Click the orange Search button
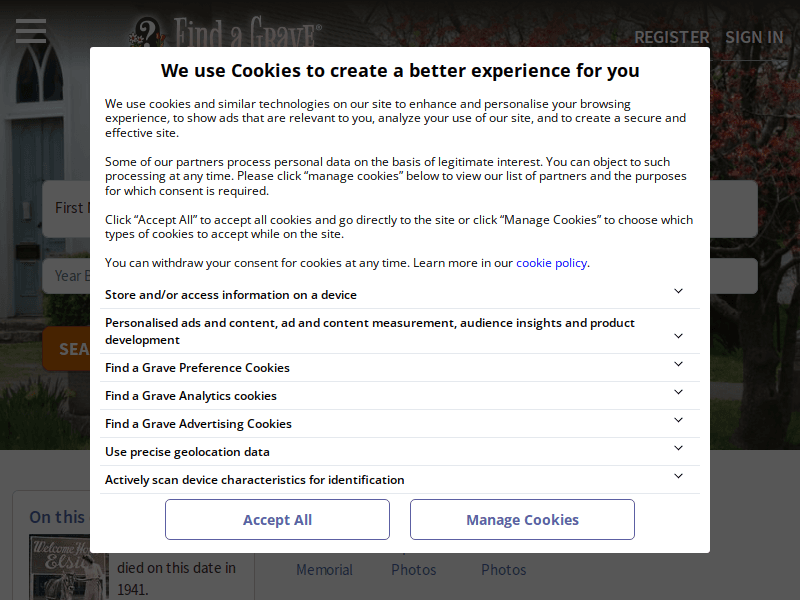The height and width of the screenshot is (600, 800). (x=66, y=349)
